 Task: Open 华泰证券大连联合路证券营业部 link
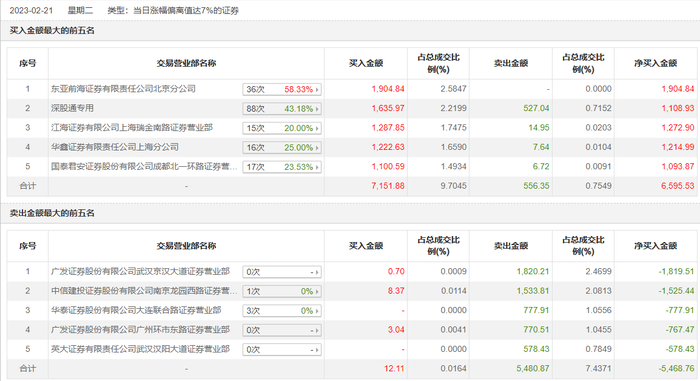tap(136, 310)
